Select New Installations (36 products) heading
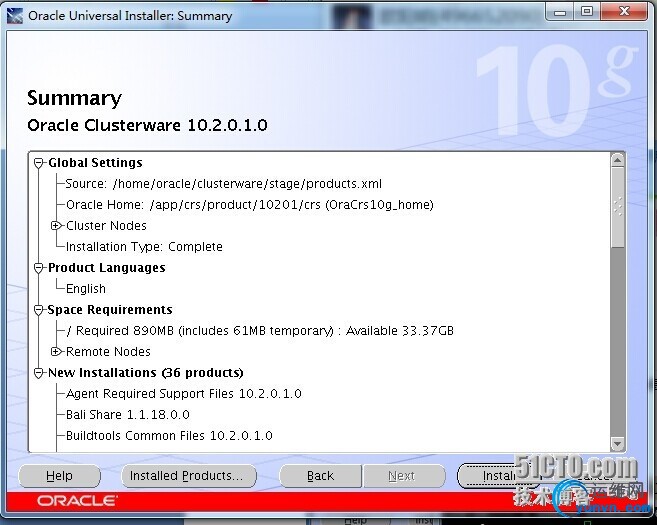657x525 pixels. (x=145, y=372)
